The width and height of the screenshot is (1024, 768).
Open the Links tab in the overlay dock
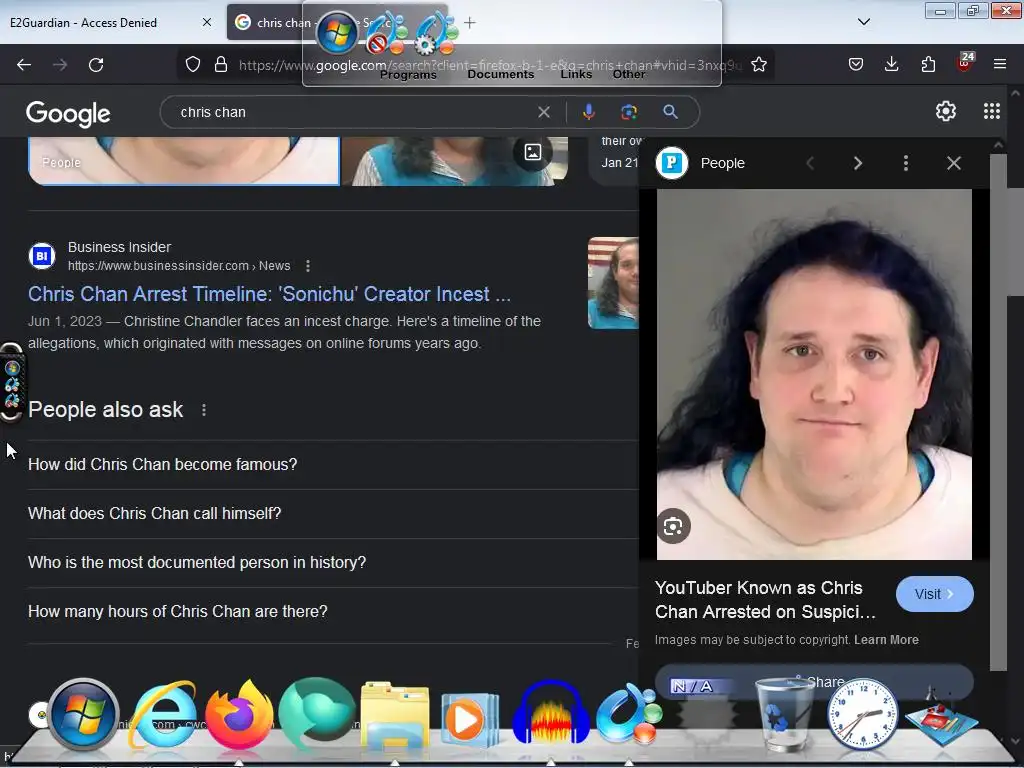(576, 74)
